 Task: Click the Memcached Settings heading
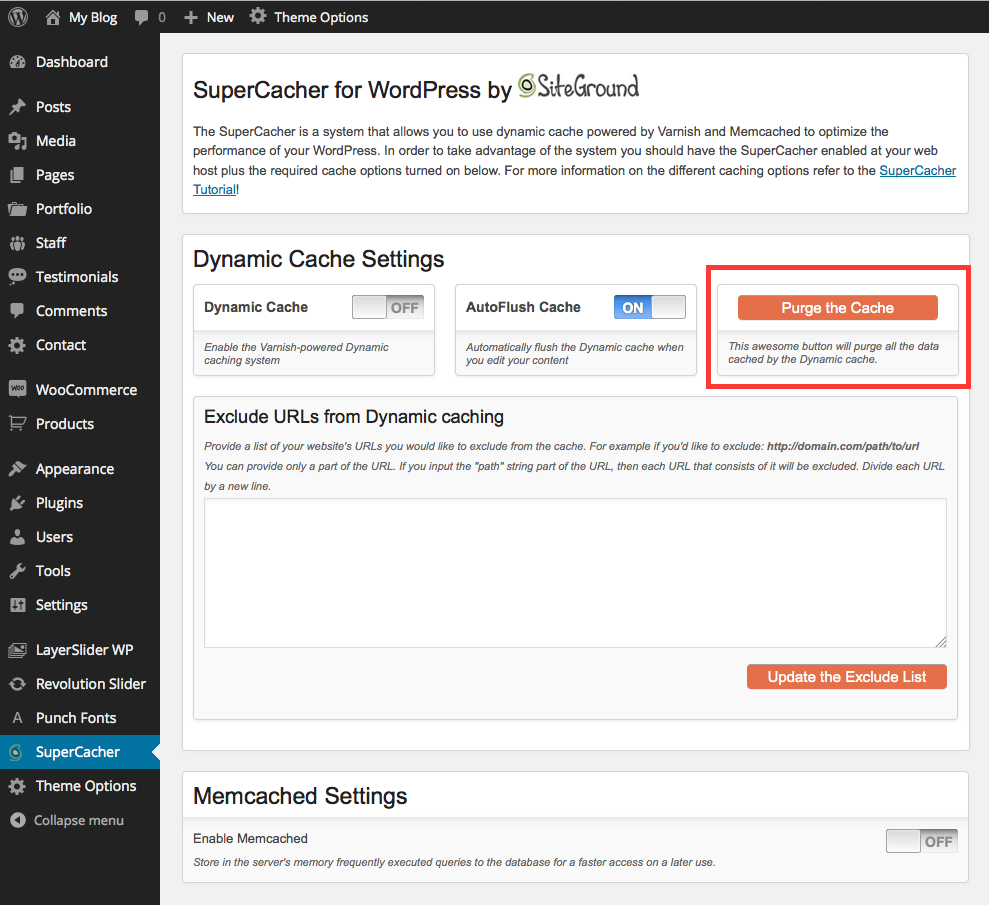[x=300, y=796]
